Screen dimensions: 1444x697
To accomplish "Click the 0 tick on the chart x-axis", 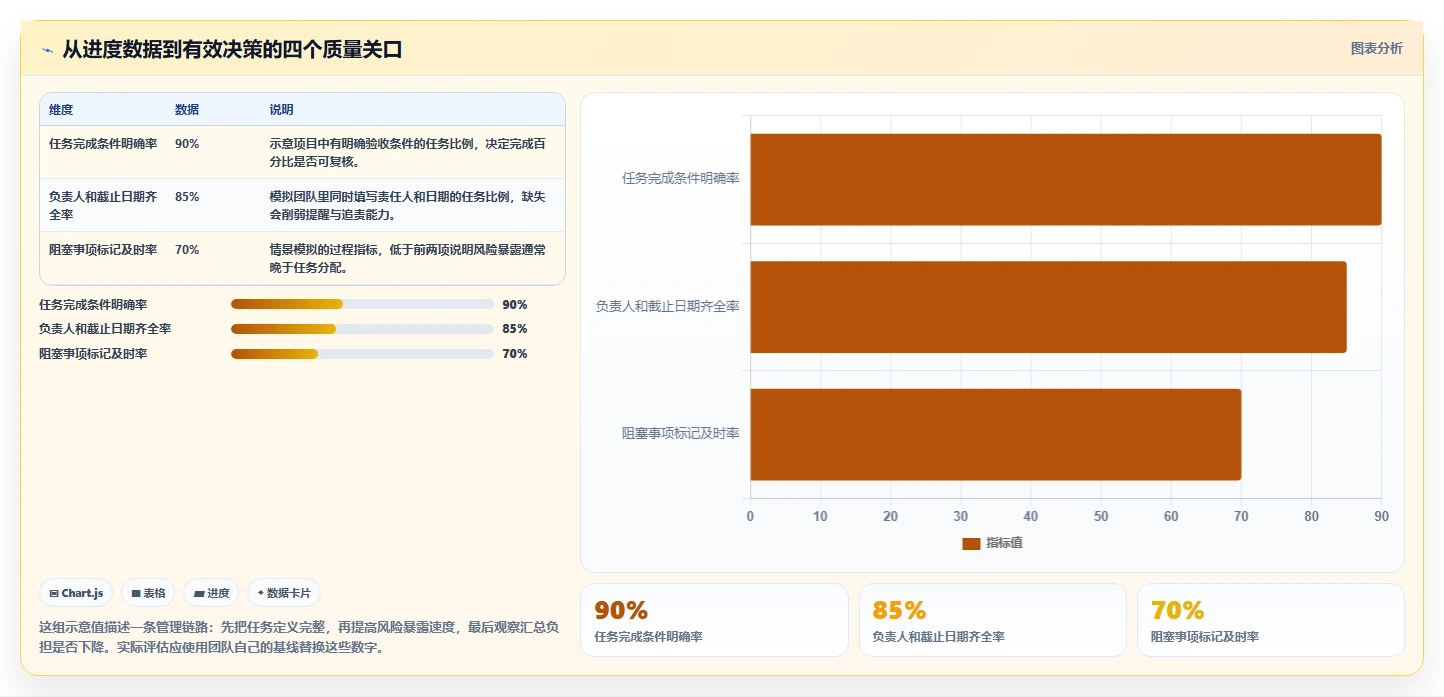I will (x=750, y=517).
